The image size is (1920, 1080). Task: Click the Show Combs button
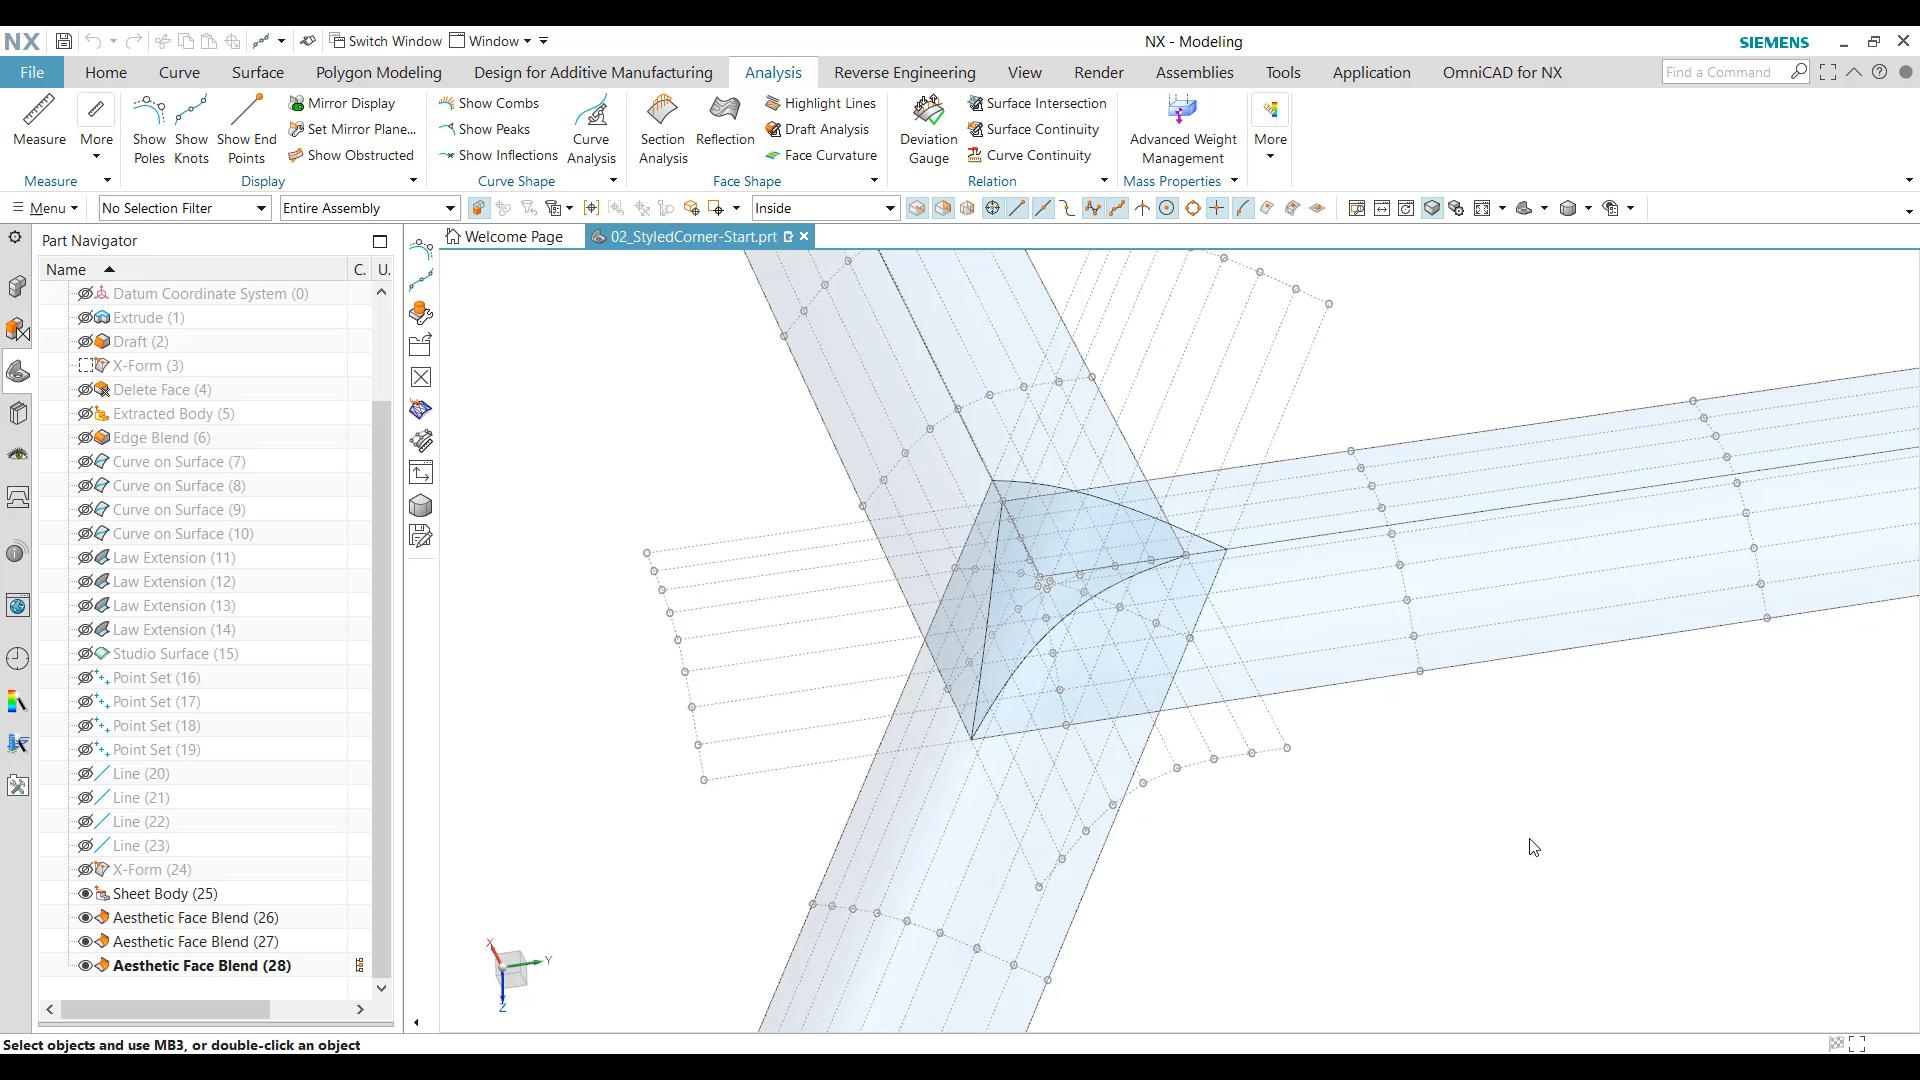489,103
